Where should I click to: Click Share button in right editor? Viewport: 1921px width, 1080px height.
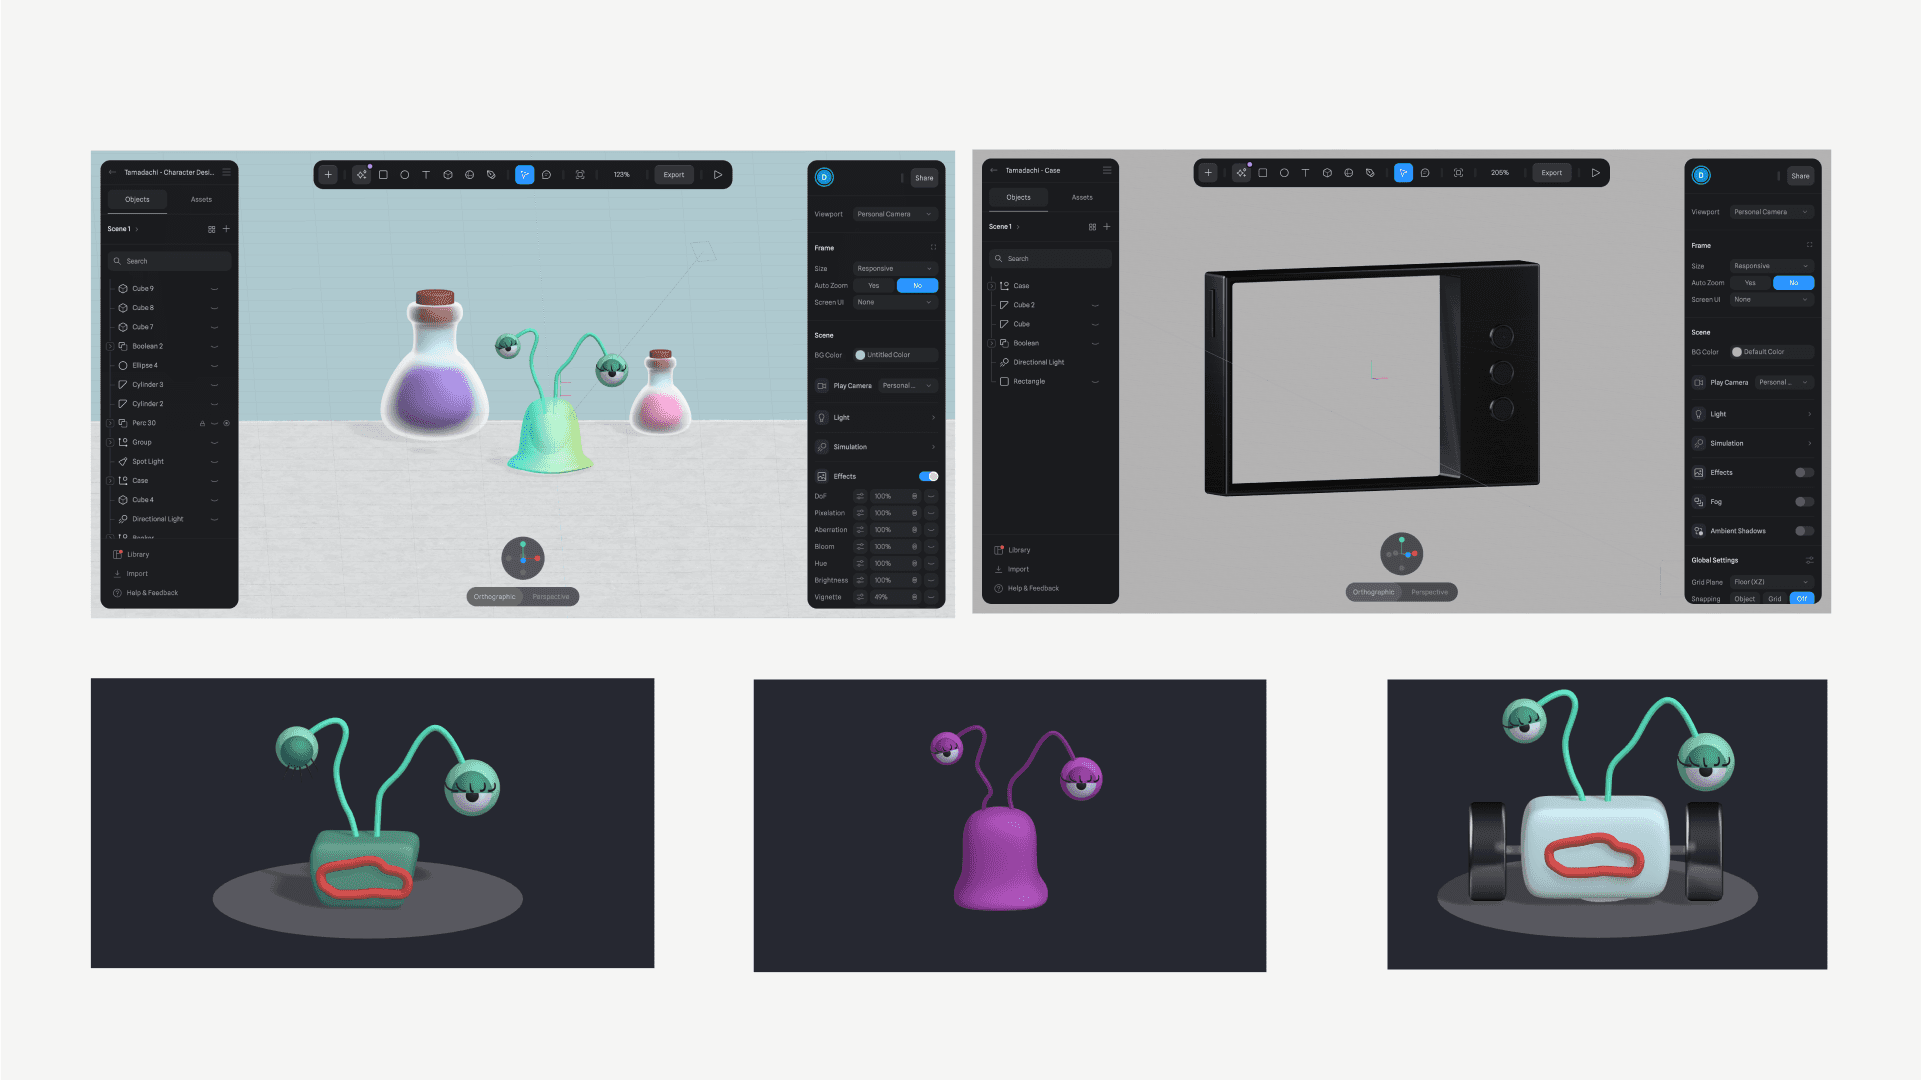coord(1800,176)
